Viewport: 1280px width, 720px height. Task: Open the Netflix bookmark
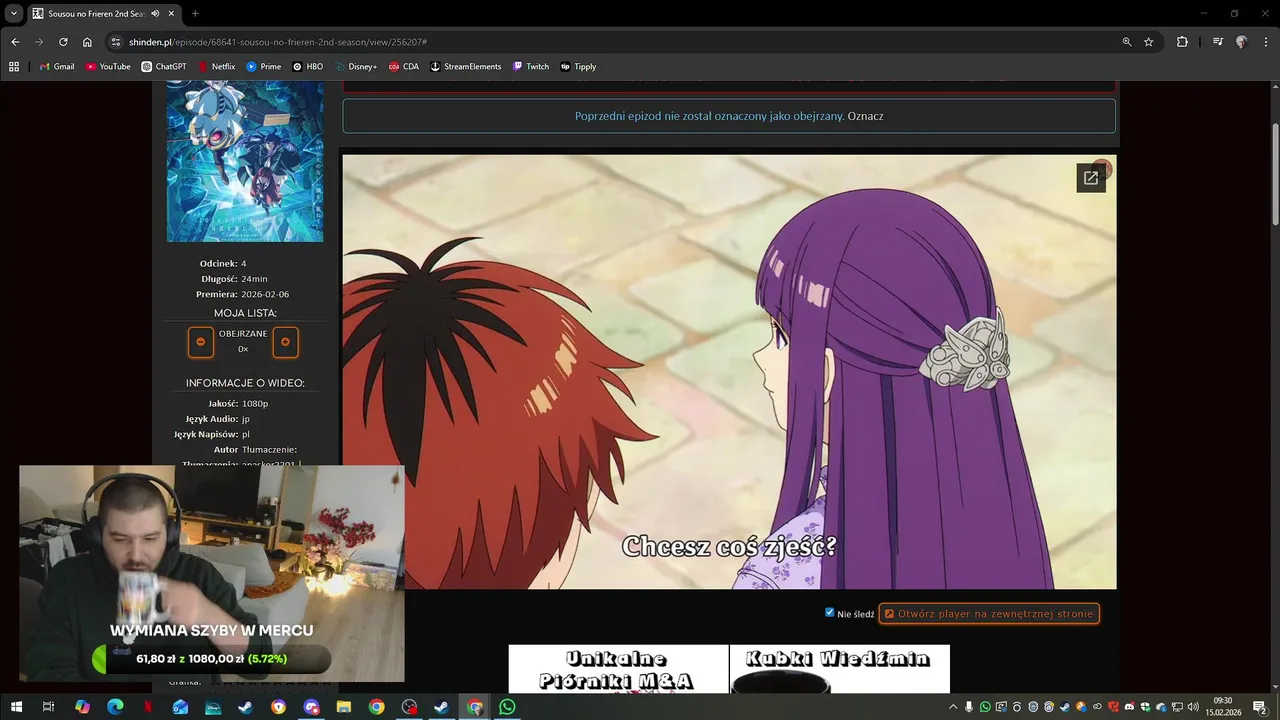(216, 67)
